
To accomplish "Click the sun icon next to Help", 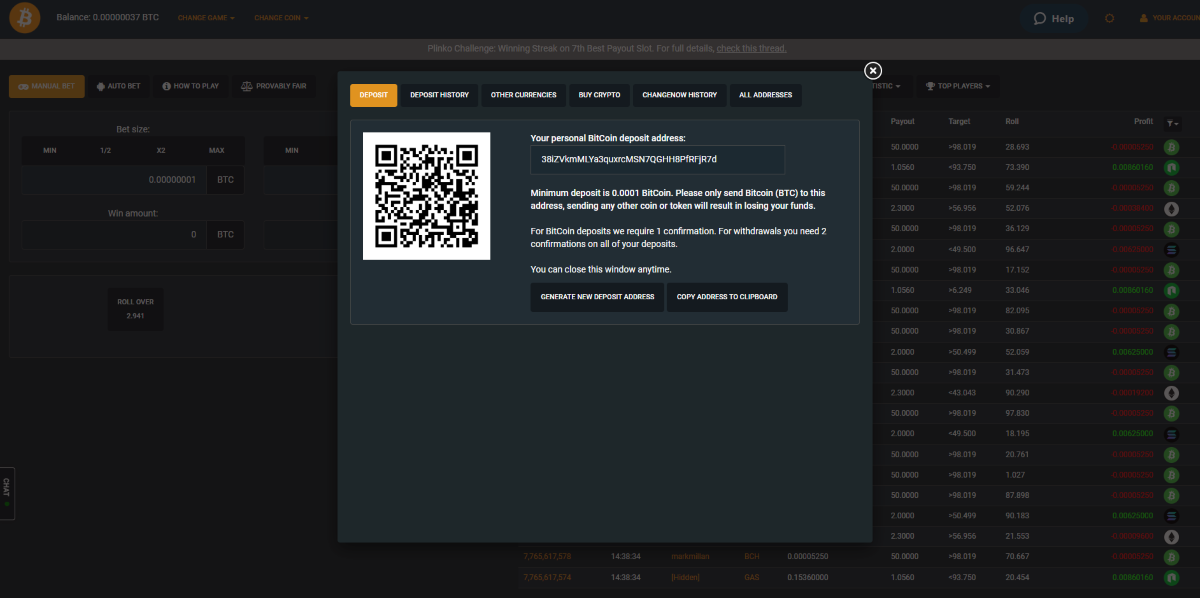I will 1110,18.
